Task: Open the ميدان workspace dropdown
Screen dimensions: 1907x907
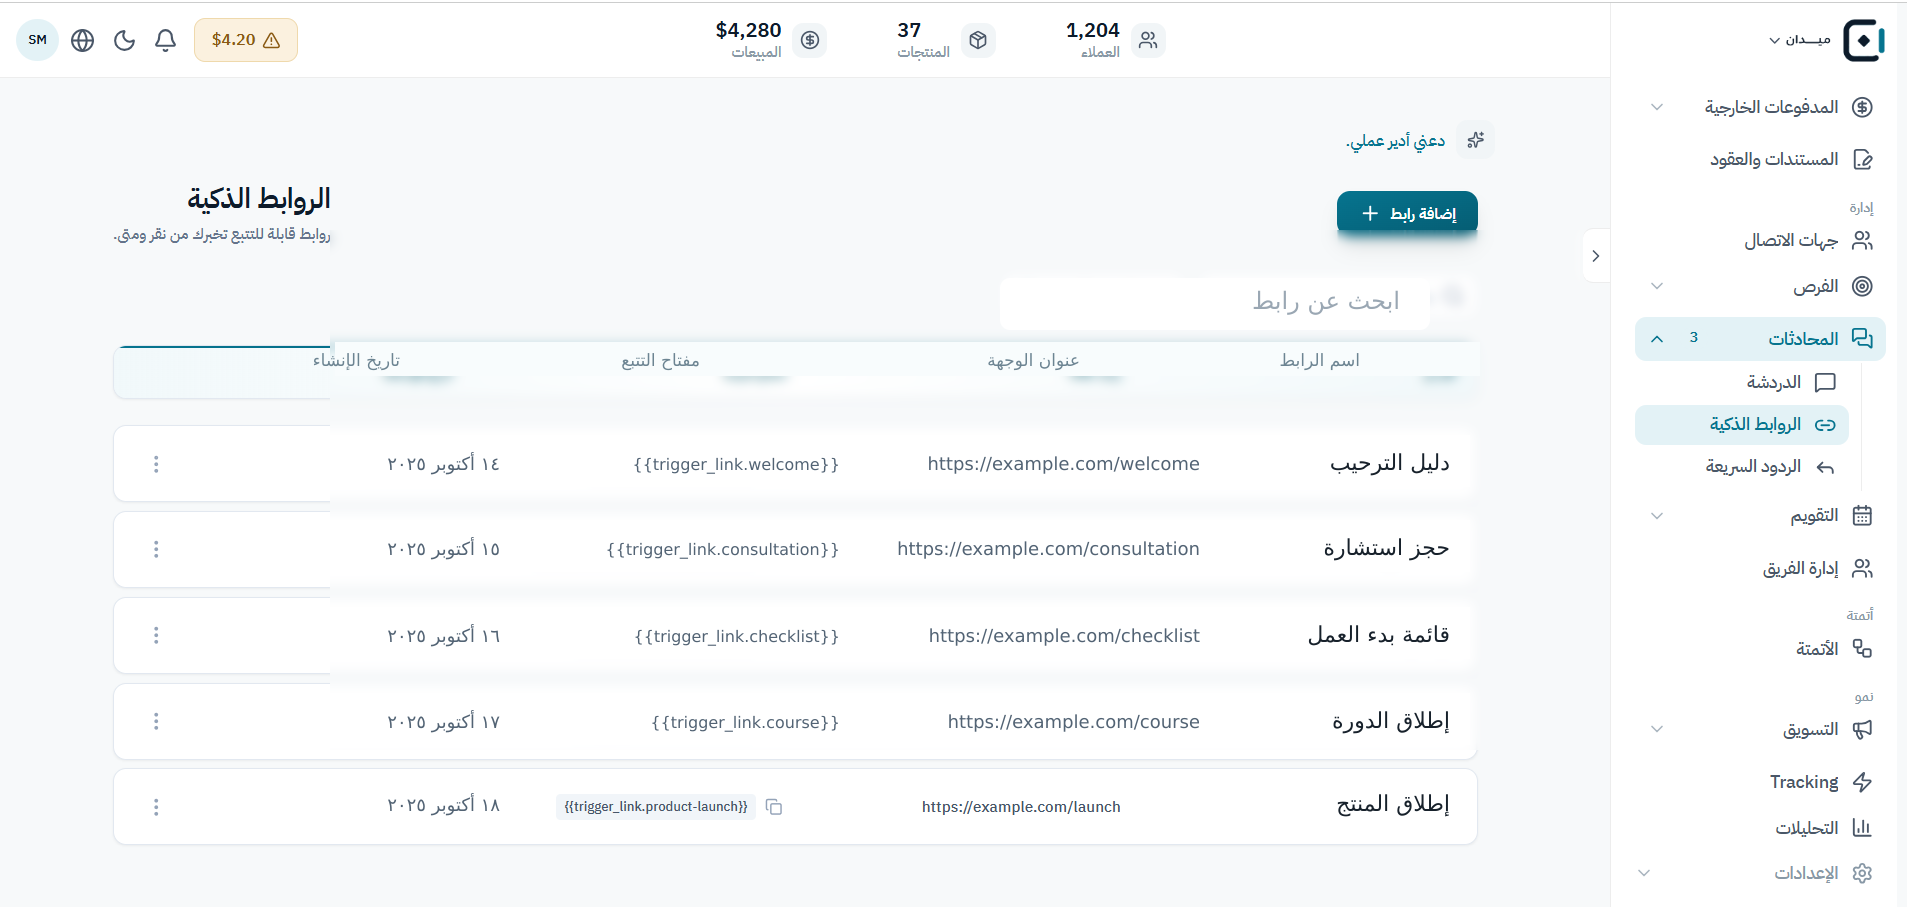Action: coord(1799,40)
